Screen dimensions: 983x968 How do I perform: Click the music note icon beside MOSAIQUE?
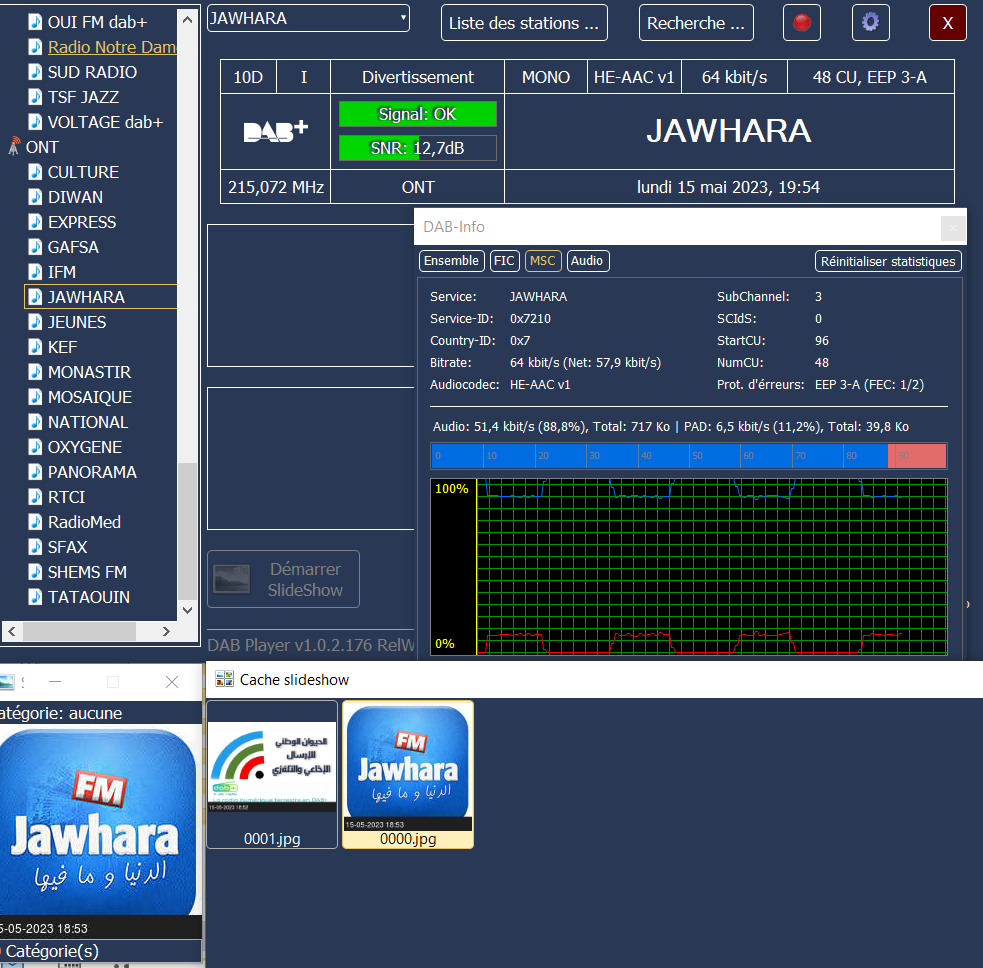35,397
